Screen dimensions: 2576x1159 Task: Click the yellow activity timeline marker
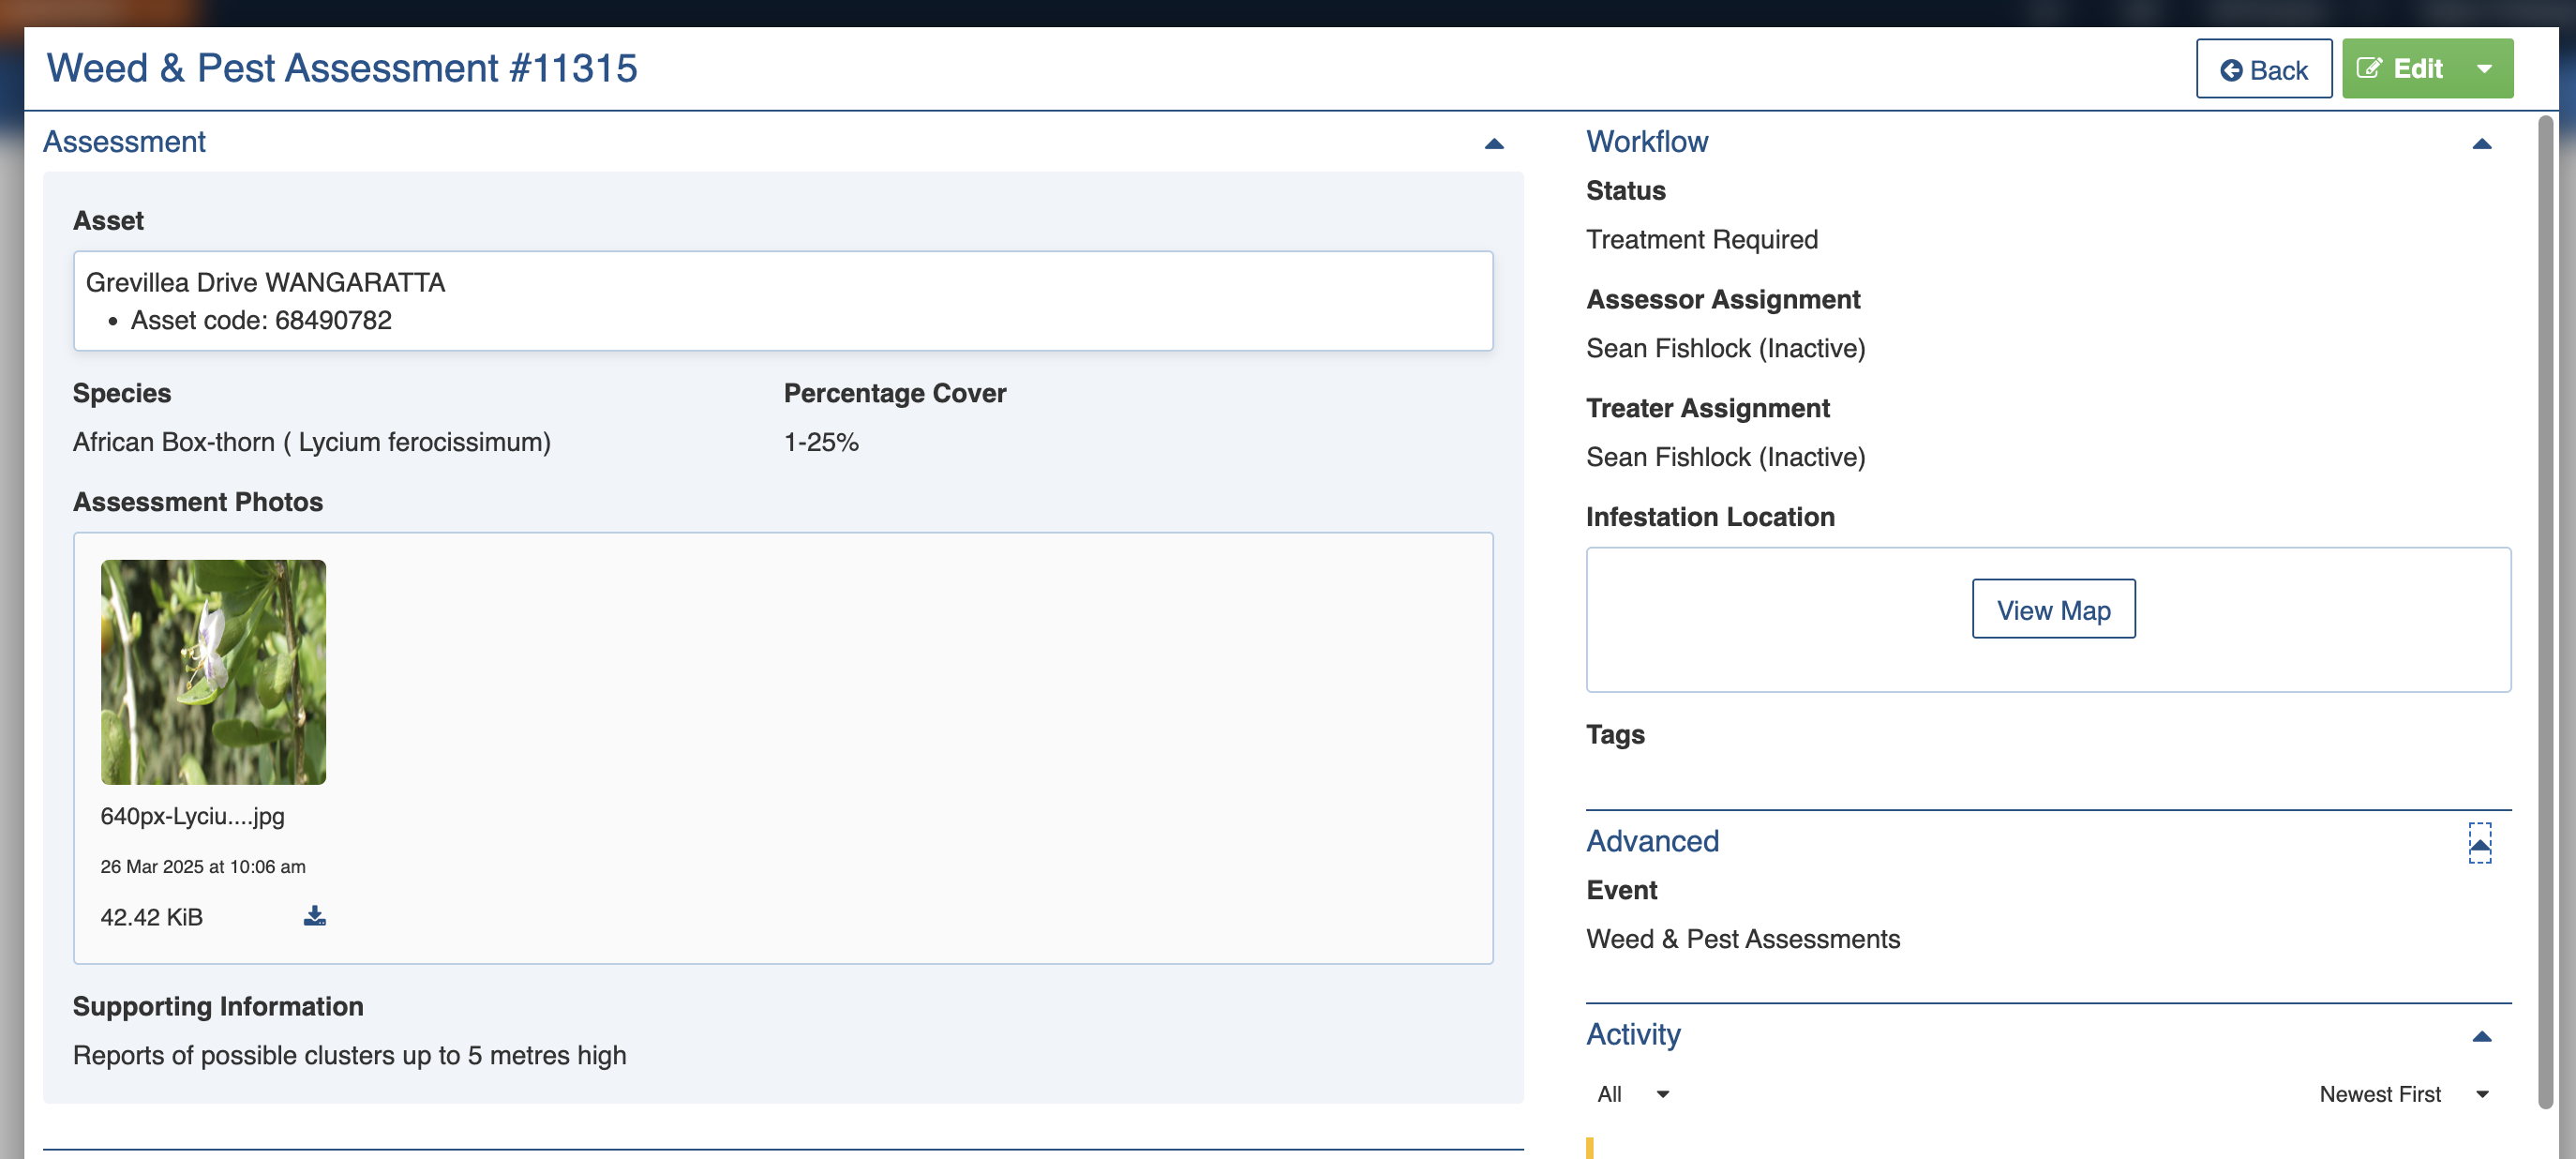click(x=1589, y=1148)
